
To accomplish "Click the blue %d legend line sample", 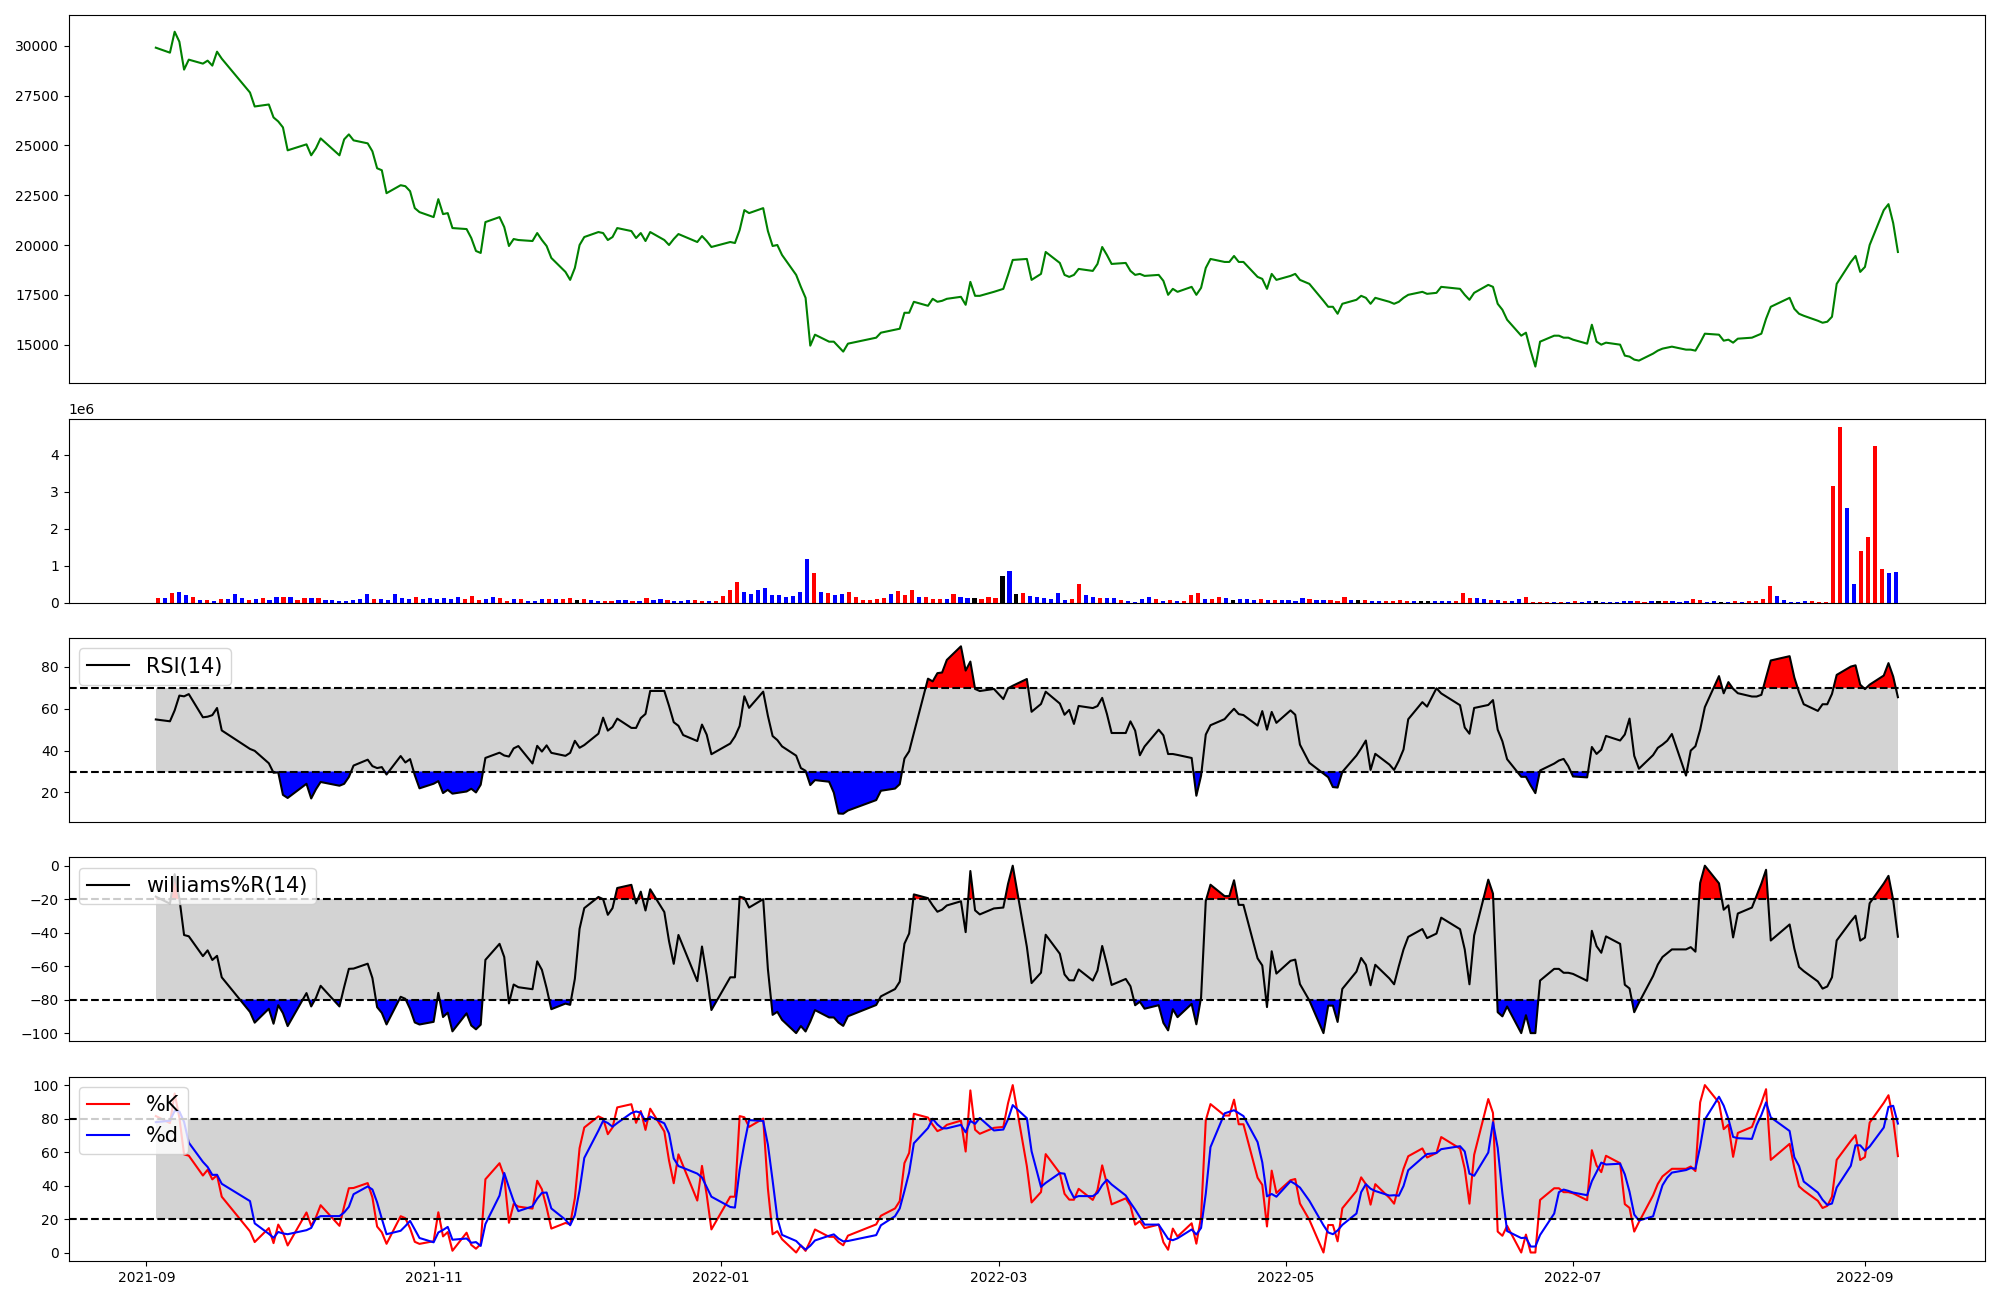I will point(108,1135).
